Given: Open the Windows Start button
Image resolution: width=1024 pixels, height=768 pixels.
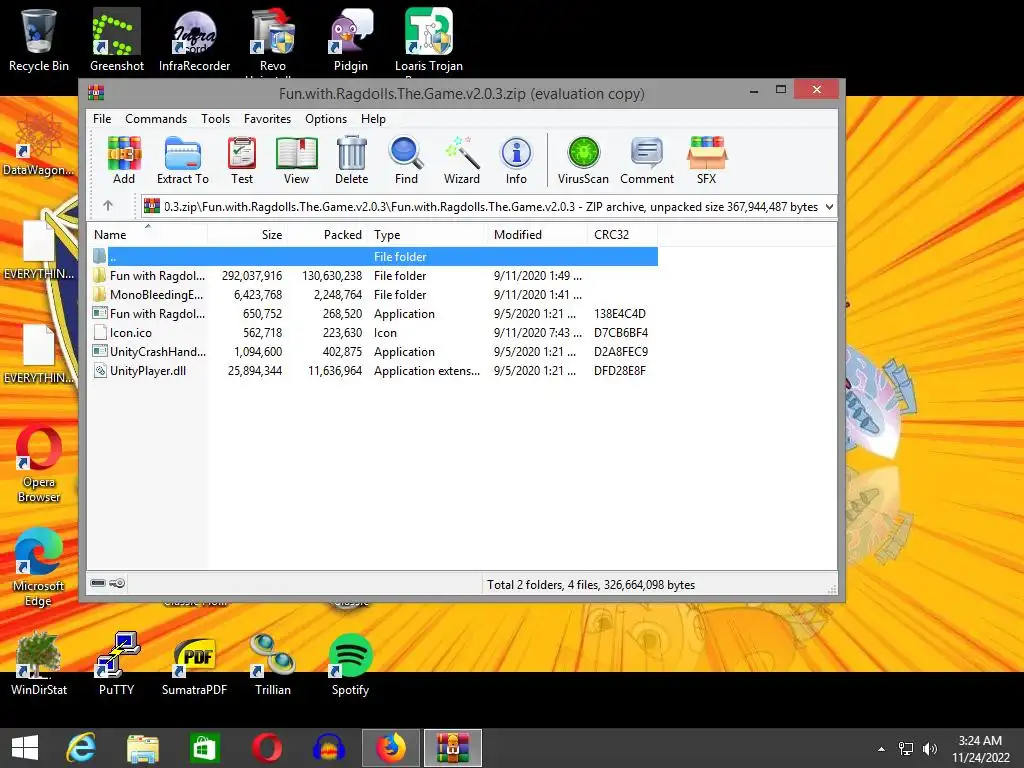Looking at the screenshot, I should [x=25, y=748].
